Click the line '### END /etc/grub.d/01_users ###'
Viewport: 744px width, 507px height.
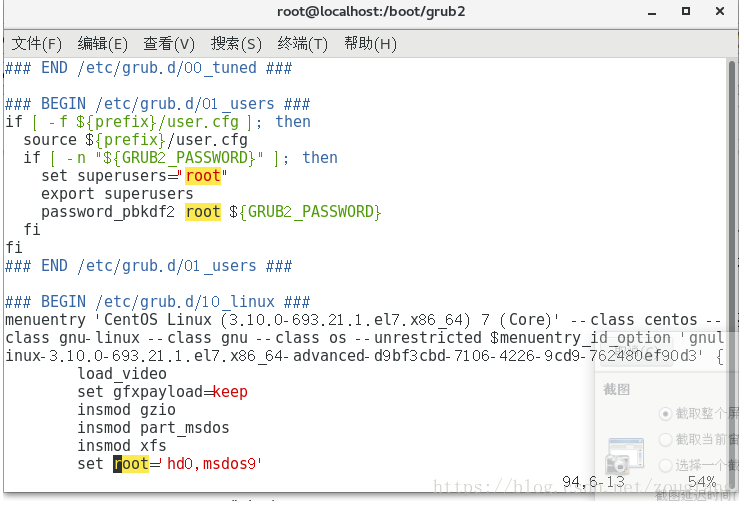[149, 266]
